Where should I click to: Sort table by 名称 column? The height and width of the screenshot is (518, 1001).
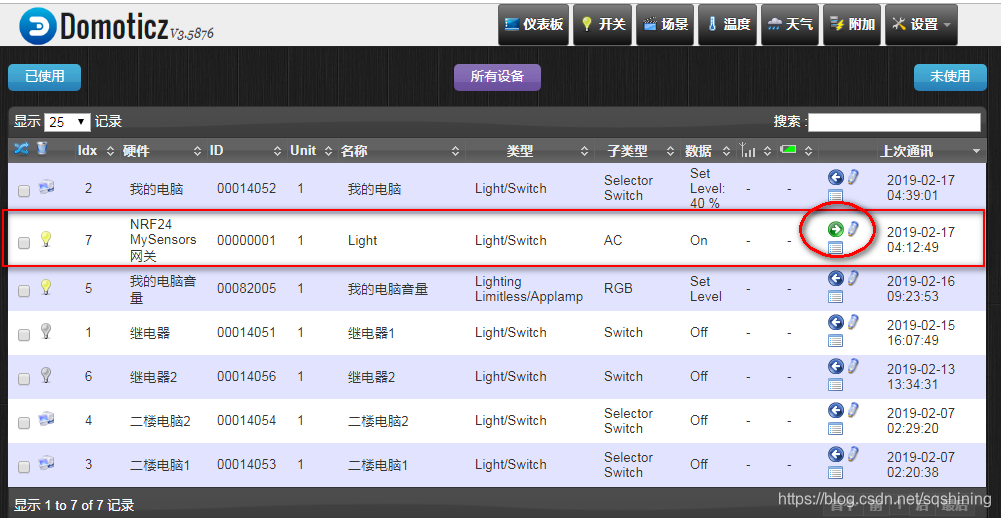400,151
